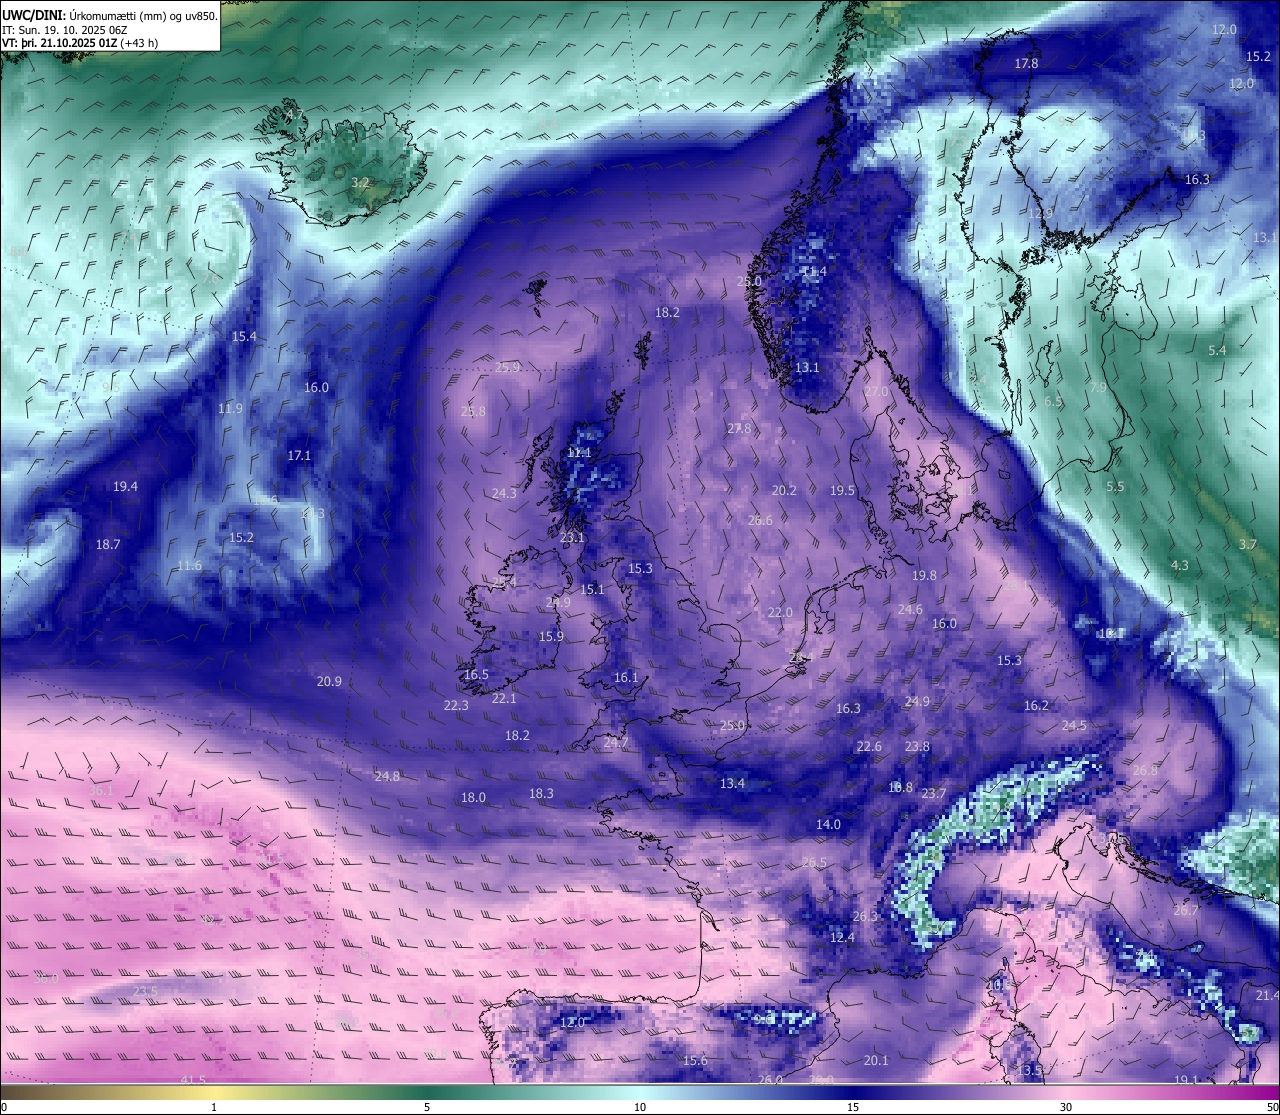The height and width of the screenshot is (1115, 1280).
Task: Click the '10' label on the color scale
Action: pos(640,1107)
